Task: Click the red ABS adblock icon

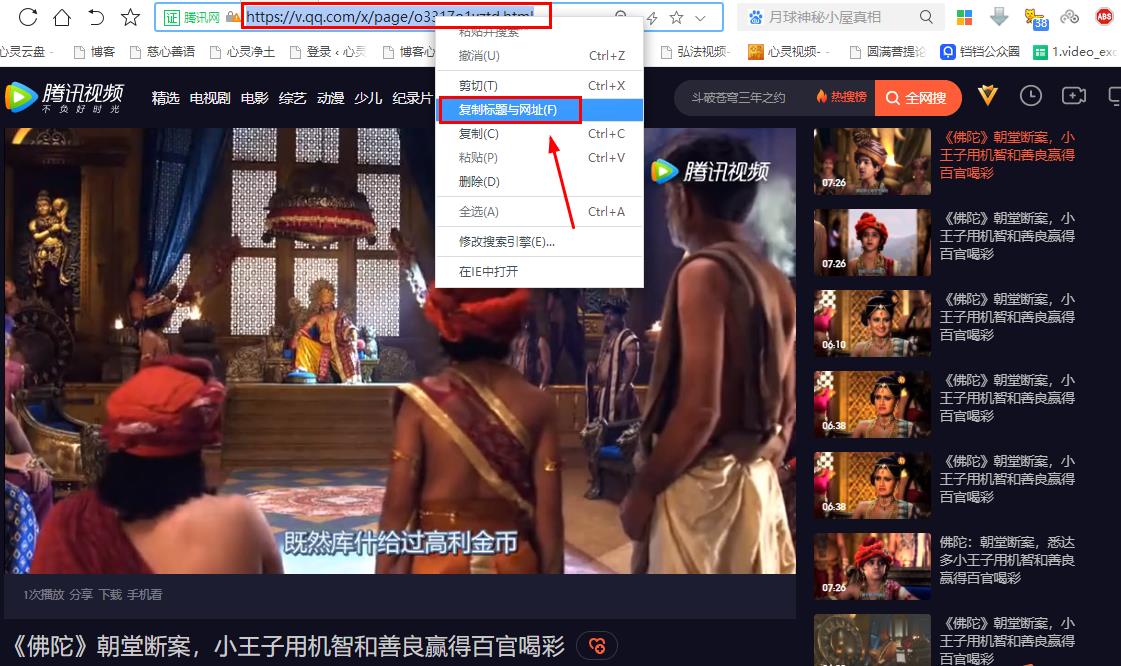Action: (1105, 16)
